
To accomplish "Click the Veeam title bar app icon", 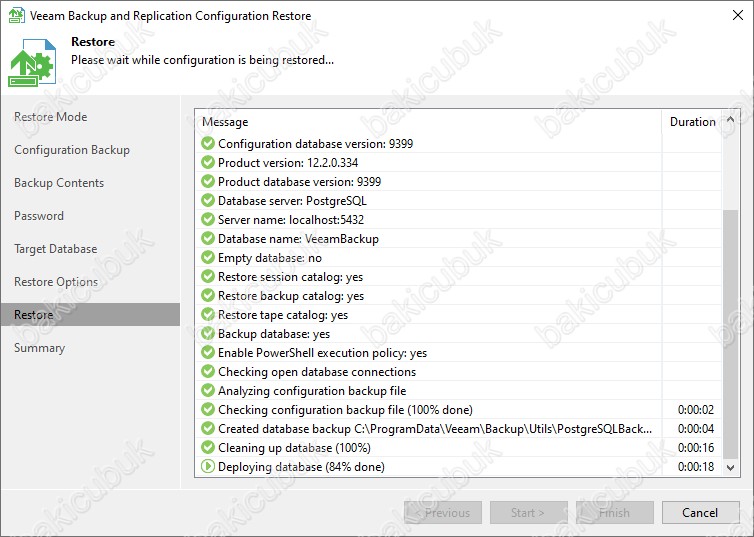I will click(17, 15).
